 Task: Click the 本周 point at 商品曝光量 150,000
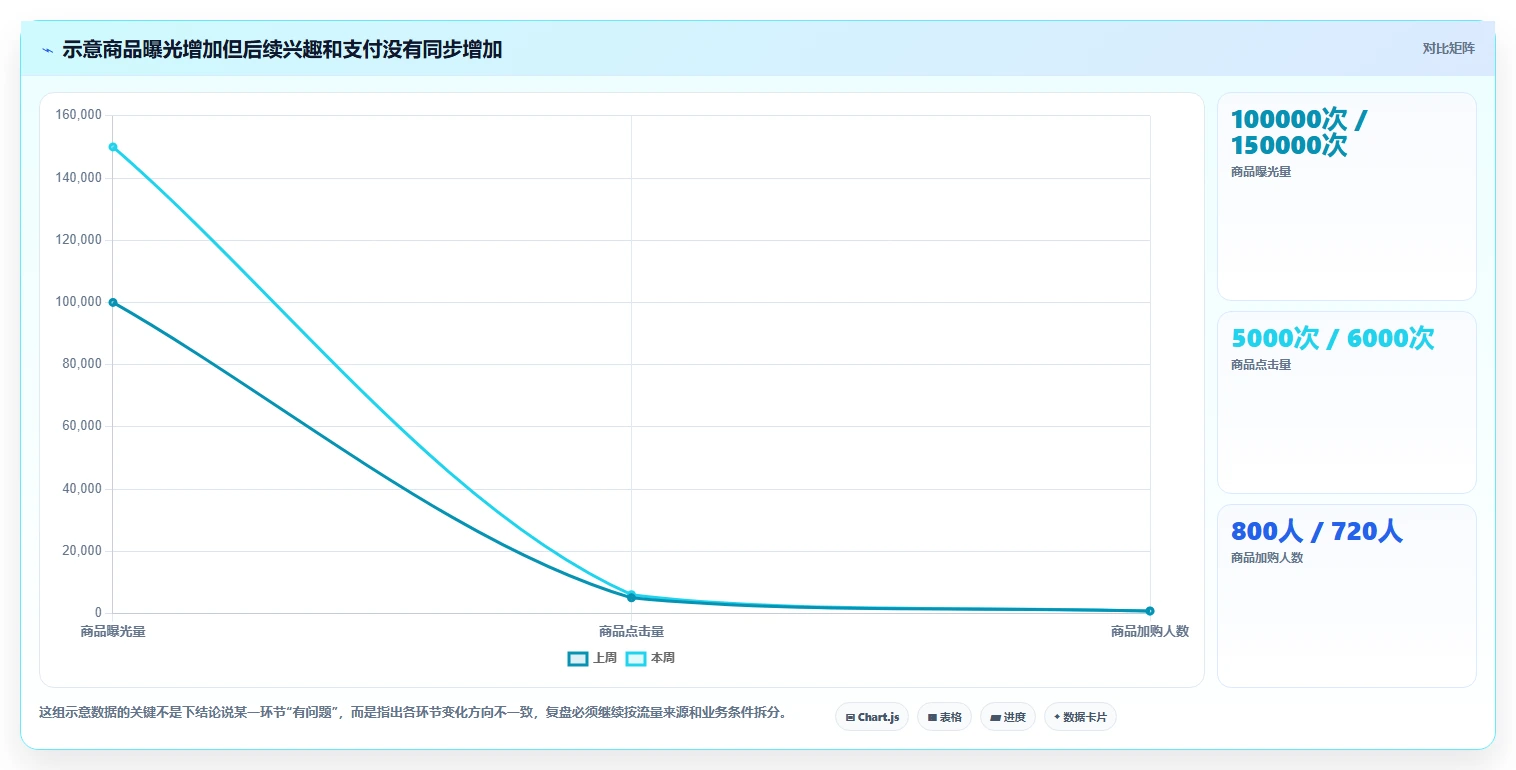click(113, 147)
